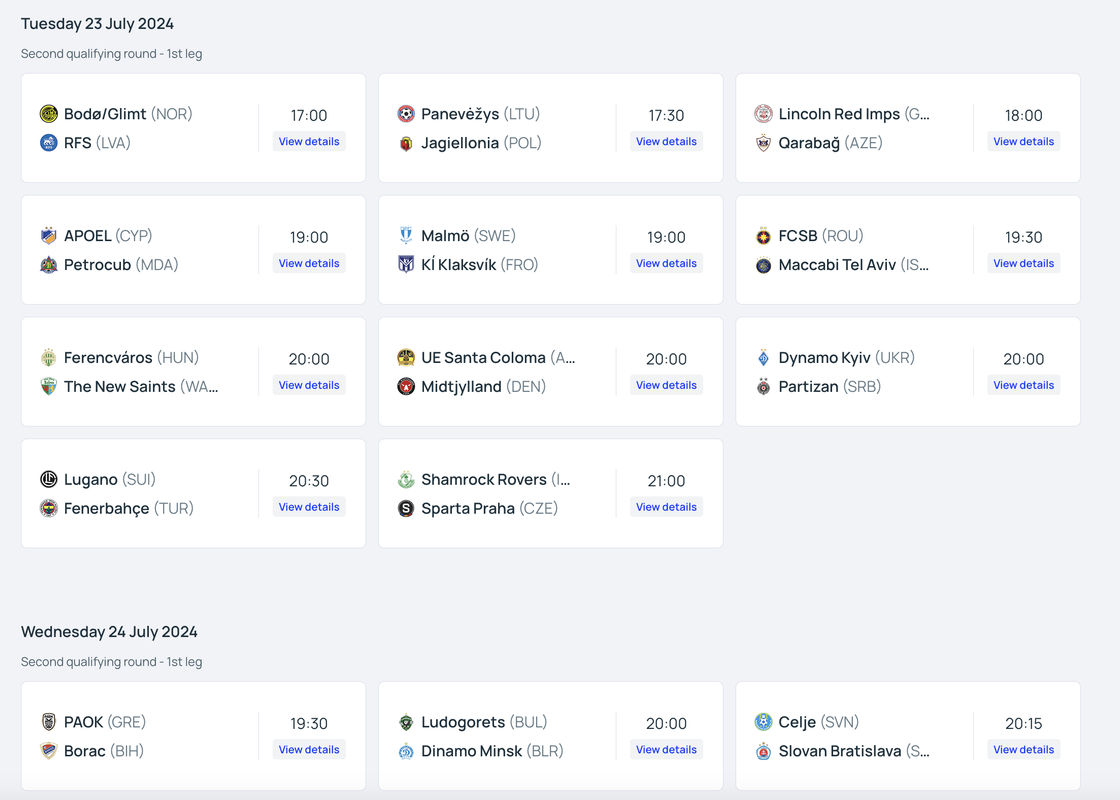Click the 17:00 kickoff time
This screenshot has height=800, width=1120.
tap(309, 115)
